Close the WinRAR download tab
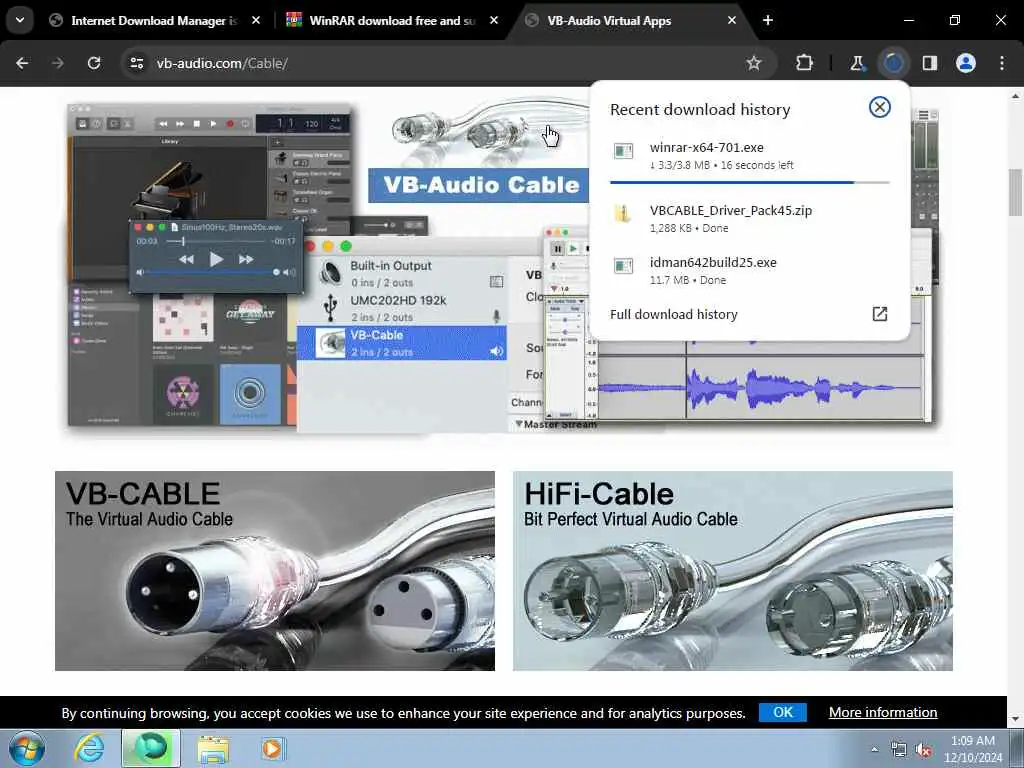Screen dimensions: 1024x768 tap(494, 21)
